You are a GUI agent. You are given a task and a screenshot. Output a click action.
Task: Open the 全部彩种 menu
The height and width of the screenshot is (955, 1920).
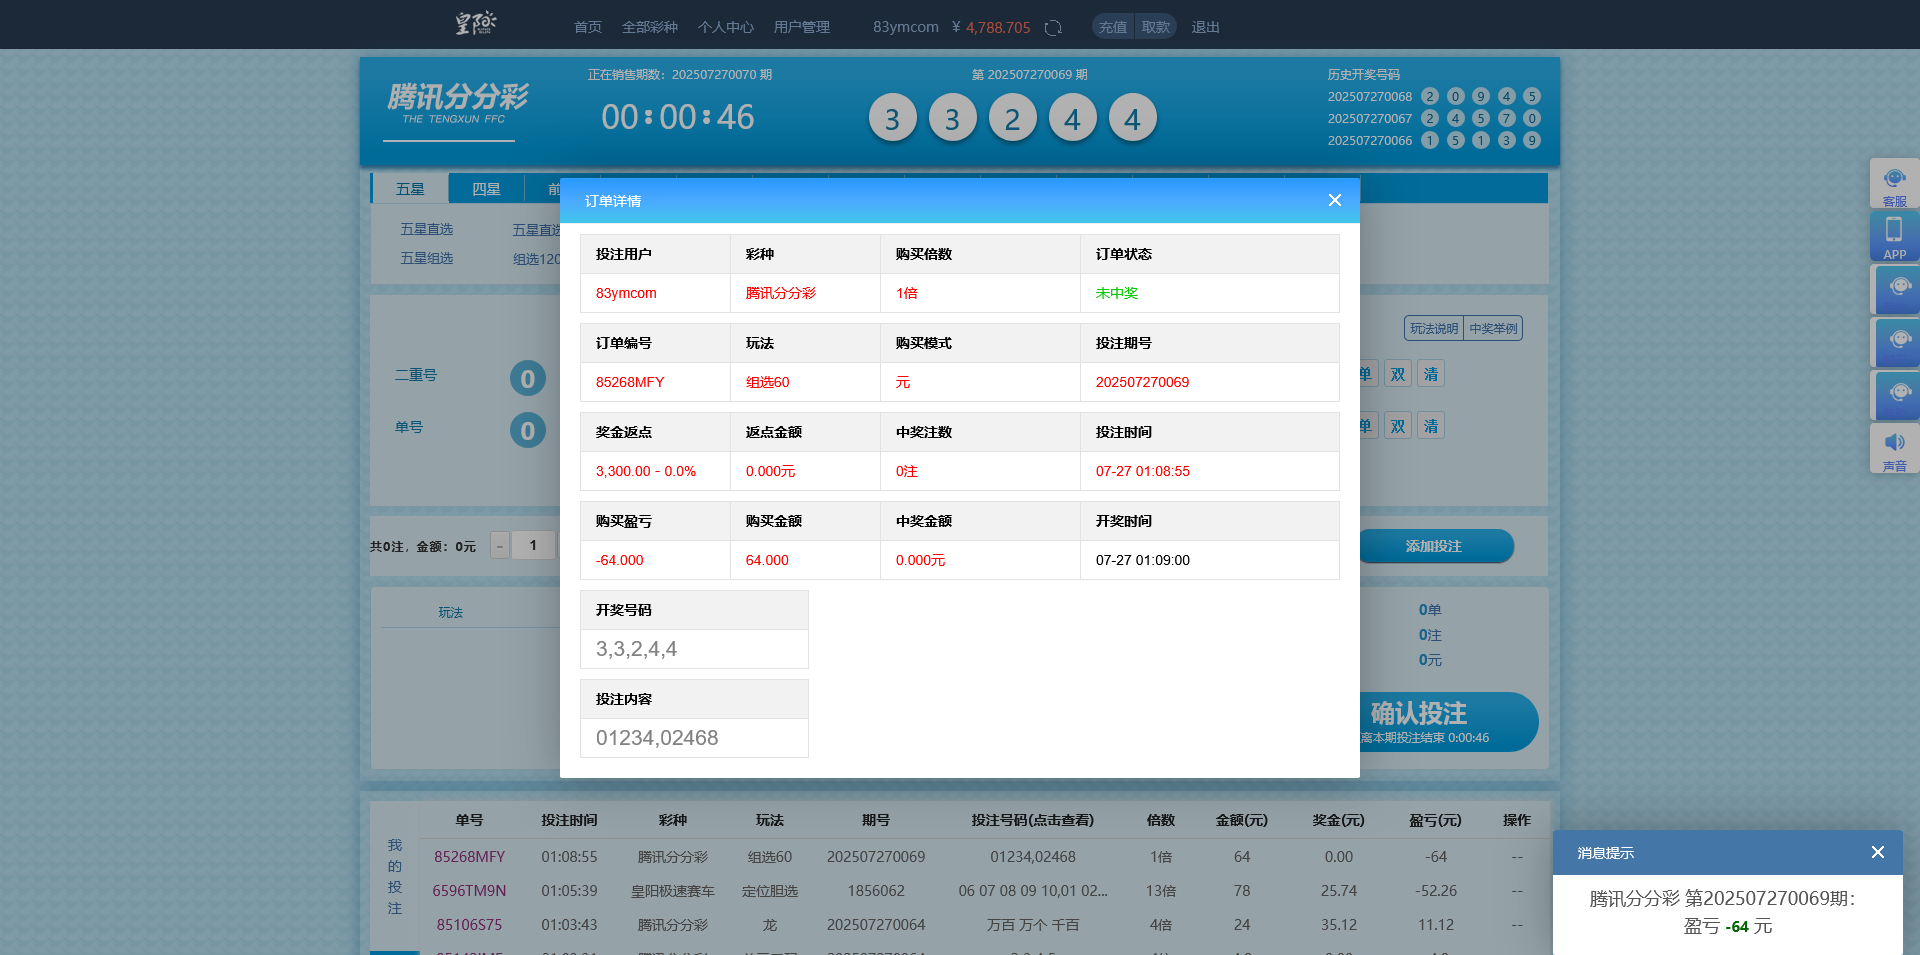650,27
